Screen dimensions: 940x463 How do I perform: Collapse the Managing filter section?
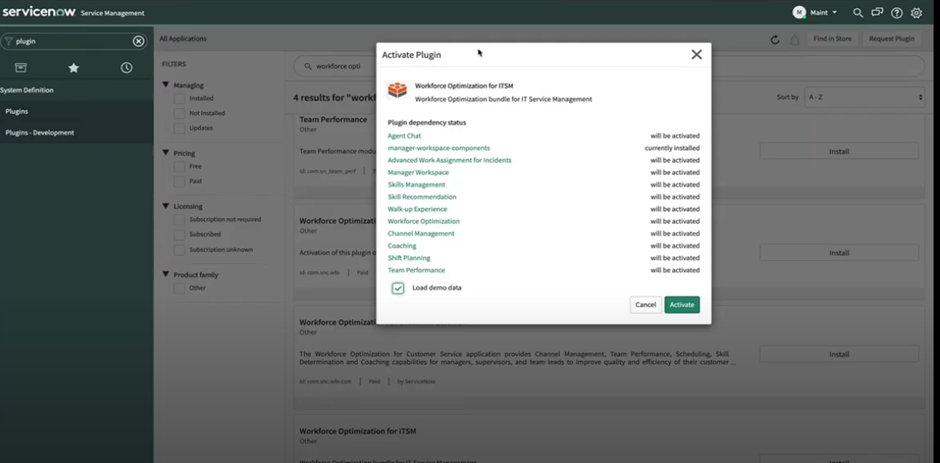pos(165,85)
